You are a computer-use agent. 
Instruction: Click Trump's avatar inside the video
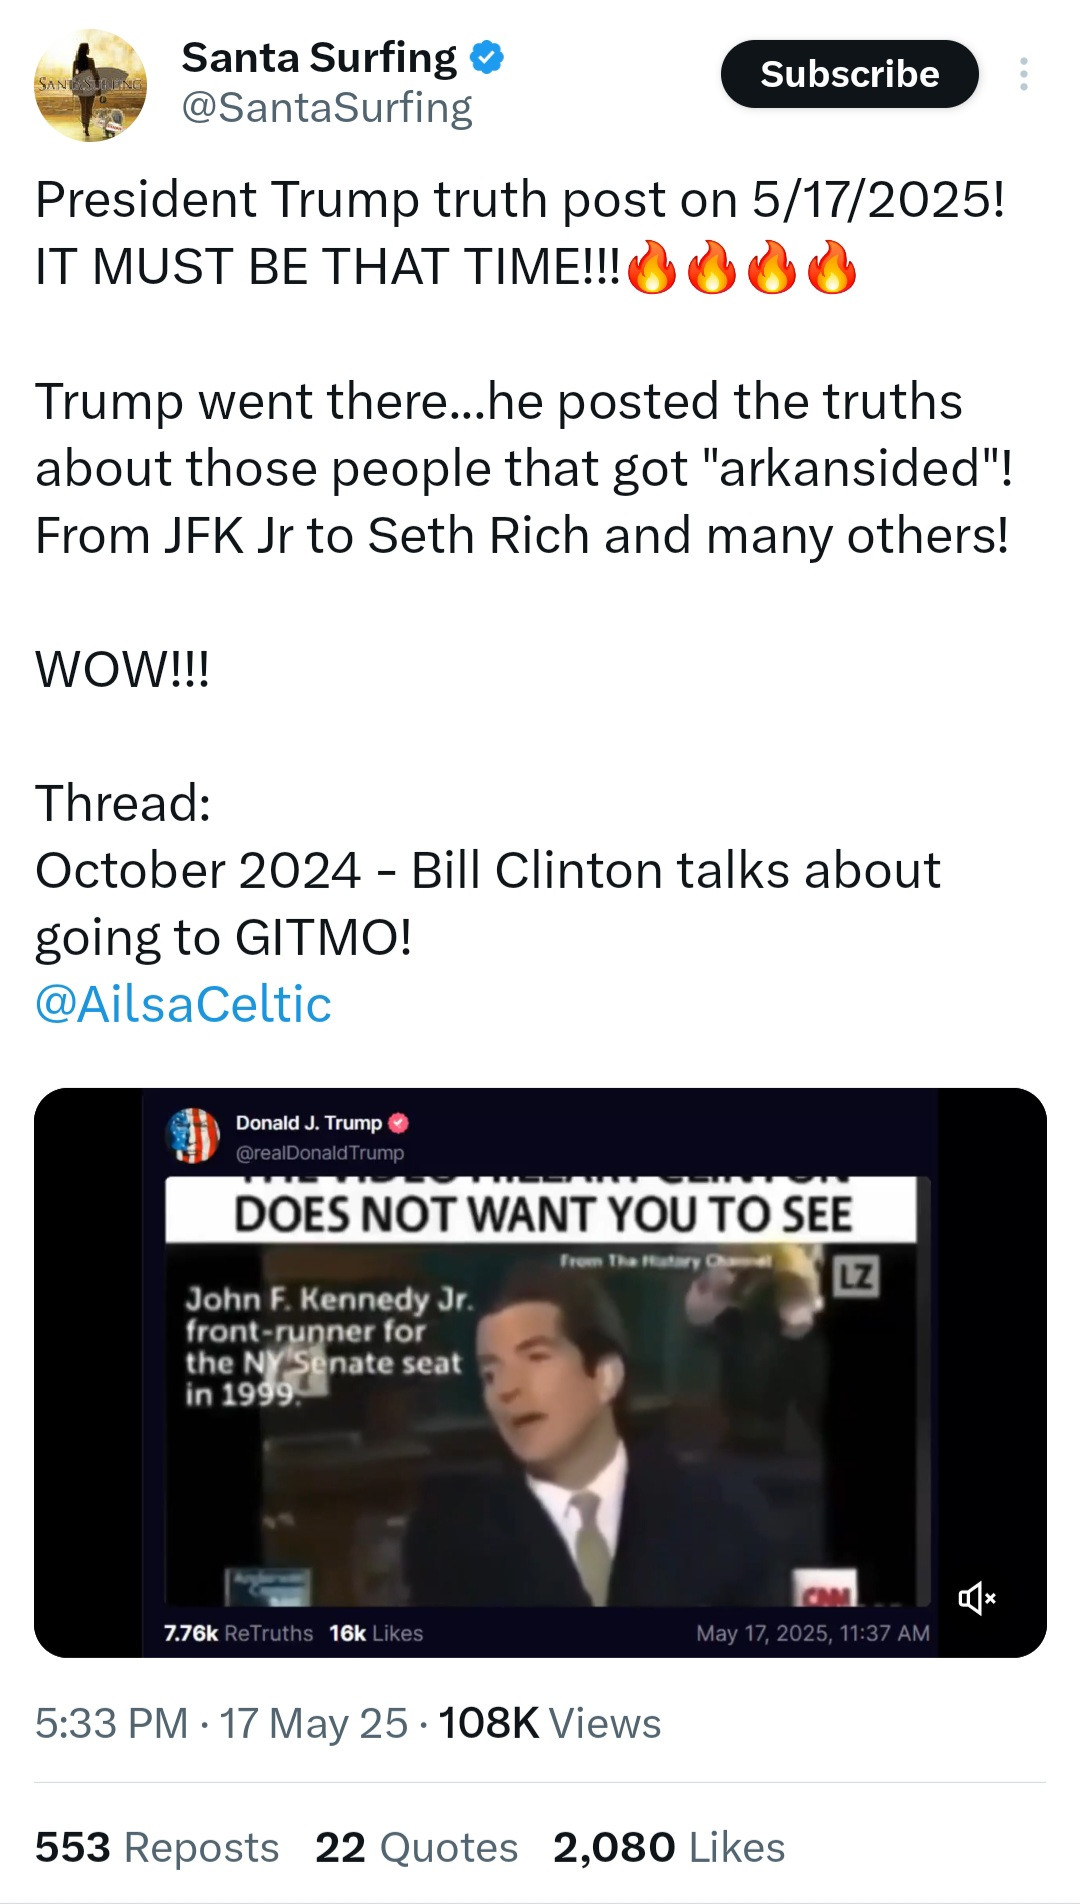point(193,1136)
